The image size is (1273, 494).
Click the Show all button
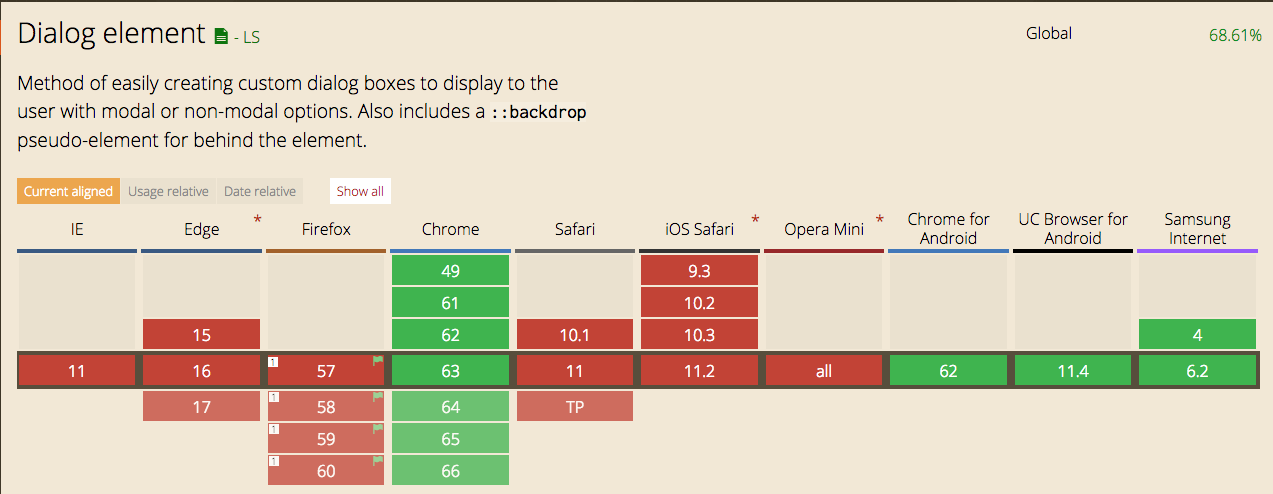[360, 191]
